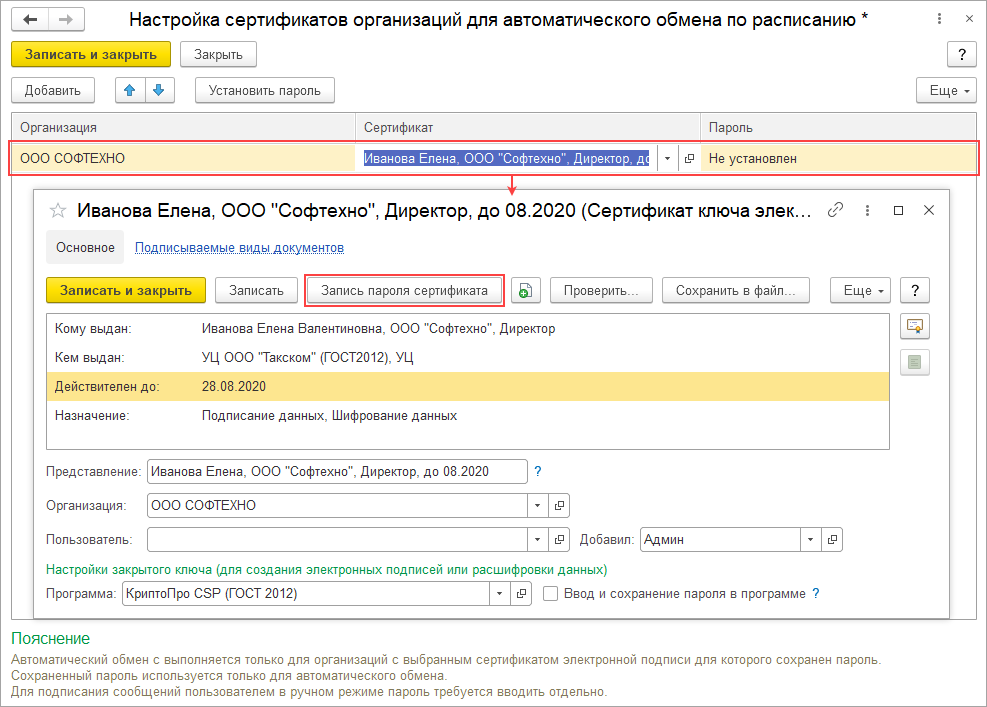Switch to the Основное tab
Image resolution: width=987 pixels, height=707 pixels.
(85, 247)
